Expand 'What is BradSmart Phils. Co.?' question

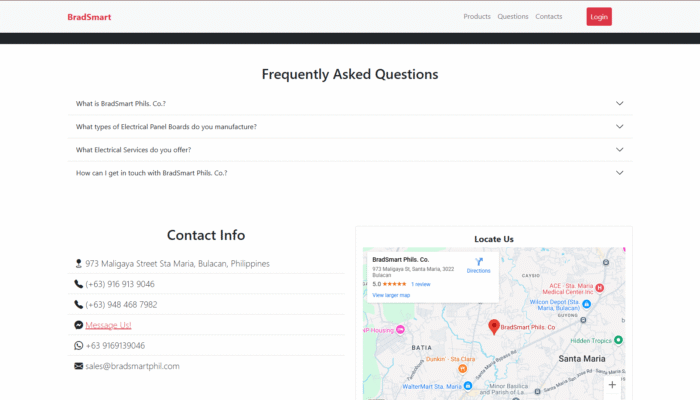pyautogui.click(x=350, y=104)
